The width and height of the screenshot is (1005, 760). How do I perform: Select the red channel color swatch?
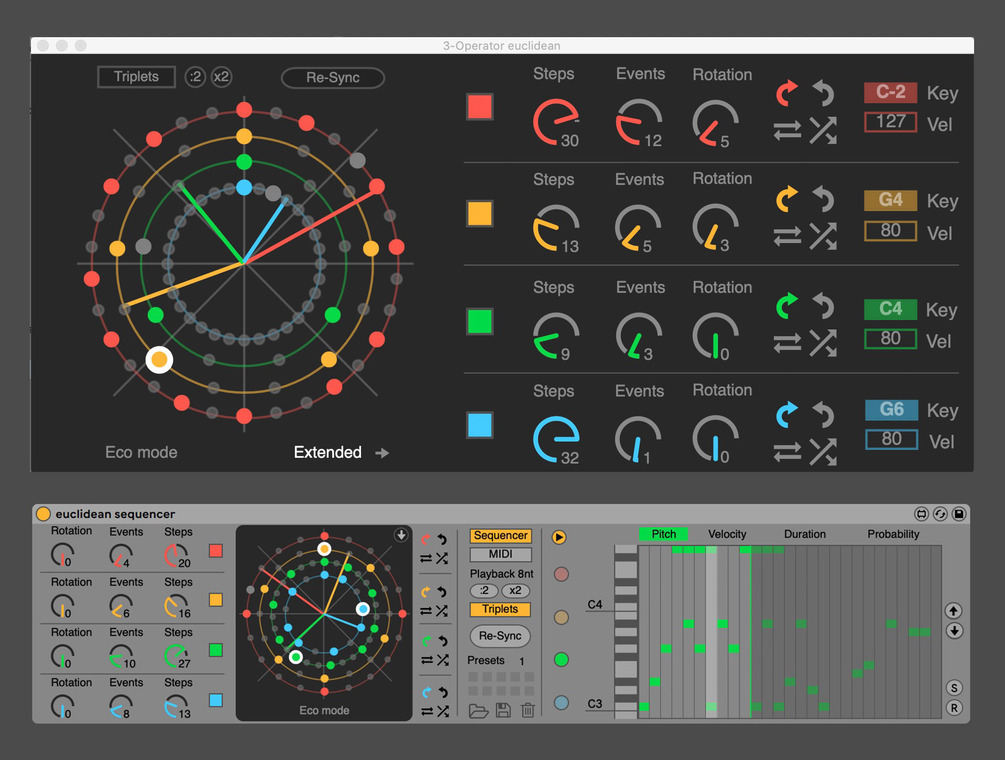tap(480, 106)
